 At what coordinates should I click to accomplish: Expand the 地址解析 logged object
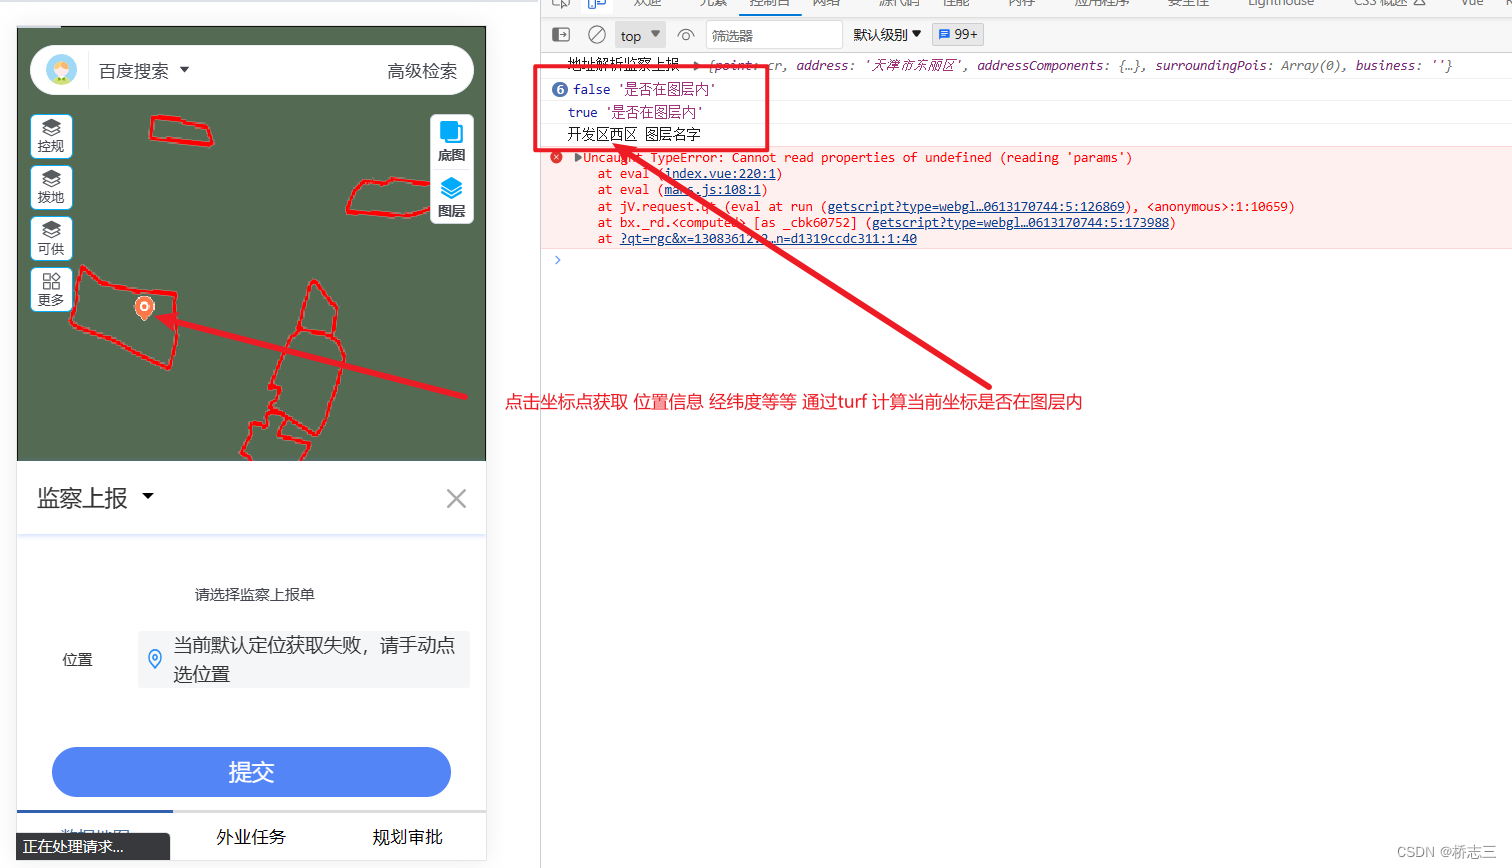coord(696,66)
